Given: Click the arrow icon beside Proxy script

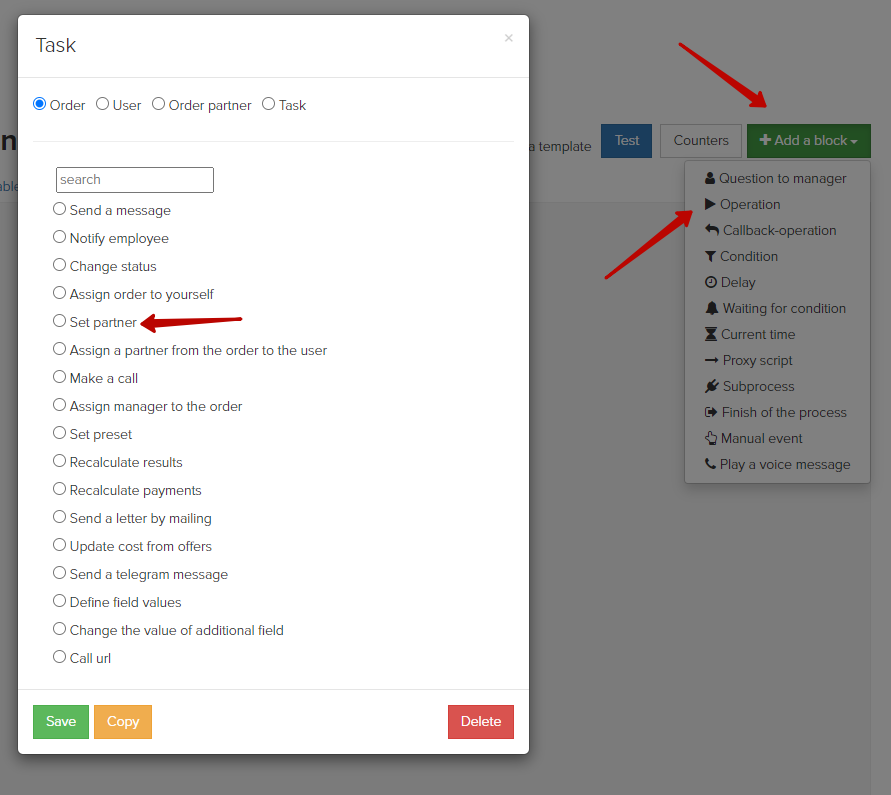Looking at the screenshot, I should tap(711, 360).
